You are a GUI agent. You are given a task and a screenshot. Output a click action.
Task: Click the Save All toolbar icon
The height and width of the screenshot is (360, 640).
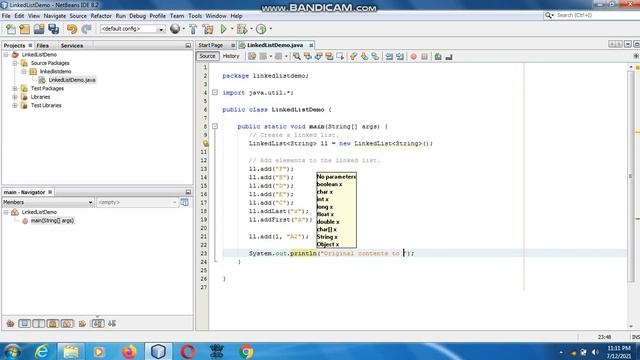[53, 29]
